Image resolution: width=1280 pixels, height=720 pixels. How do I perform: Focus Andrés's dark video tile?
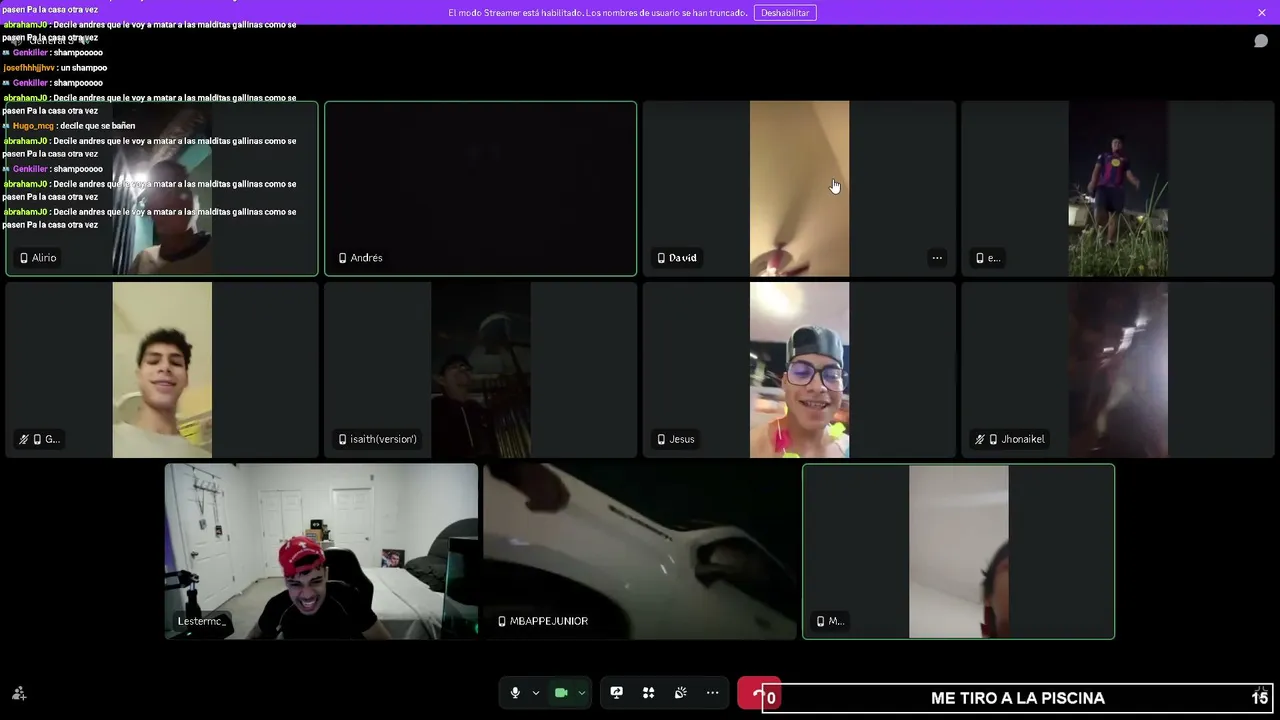point(480,188)
